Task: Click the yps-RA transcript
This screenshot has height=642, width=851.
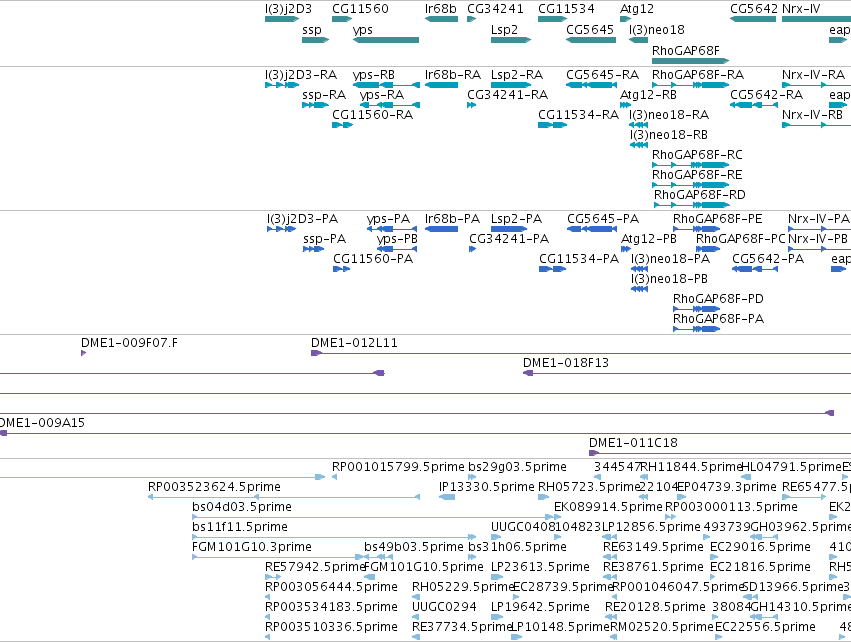Action: (x=390, y=105)
